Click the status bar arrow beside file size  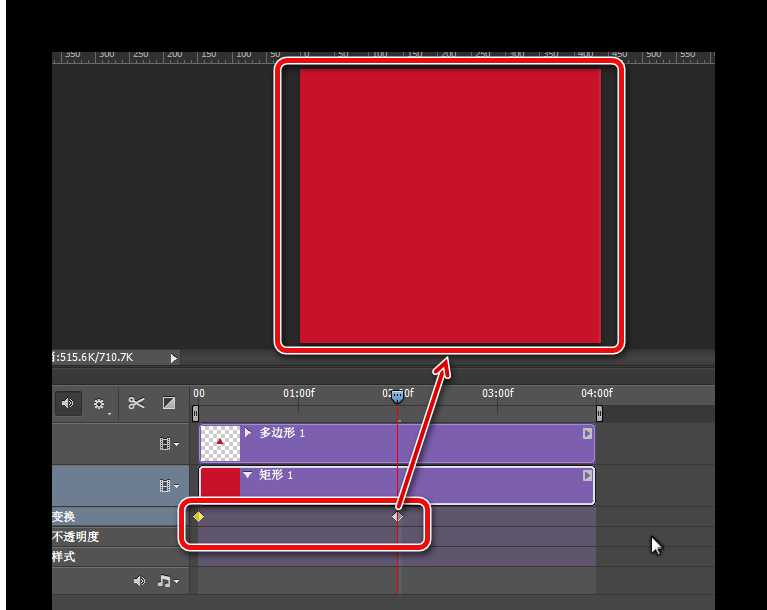[173, 358]
